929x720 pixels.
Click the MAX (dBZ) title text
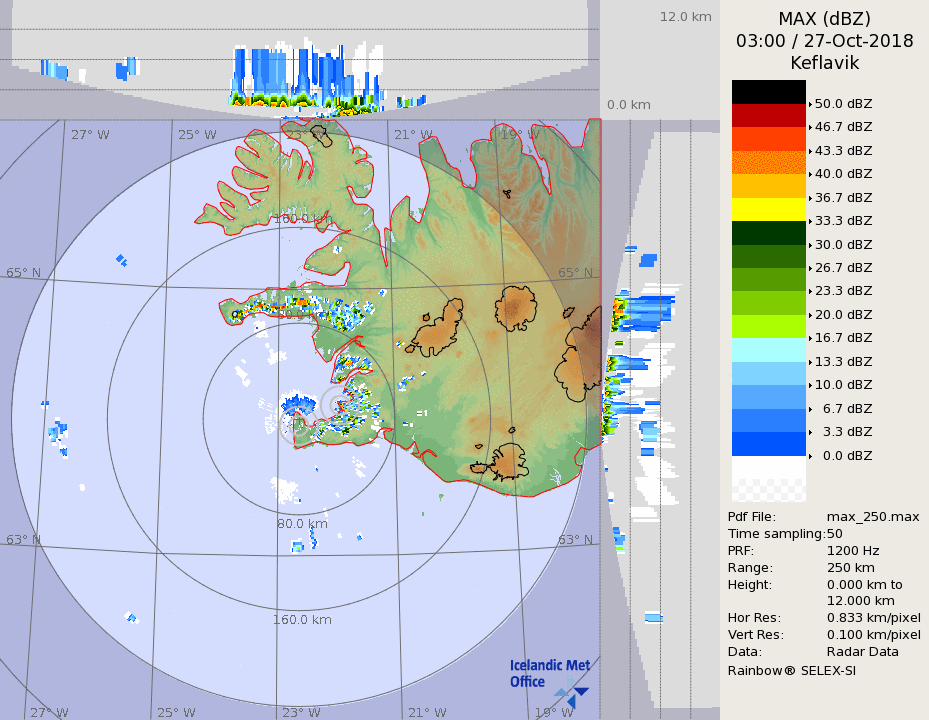(x=824, y=19)
